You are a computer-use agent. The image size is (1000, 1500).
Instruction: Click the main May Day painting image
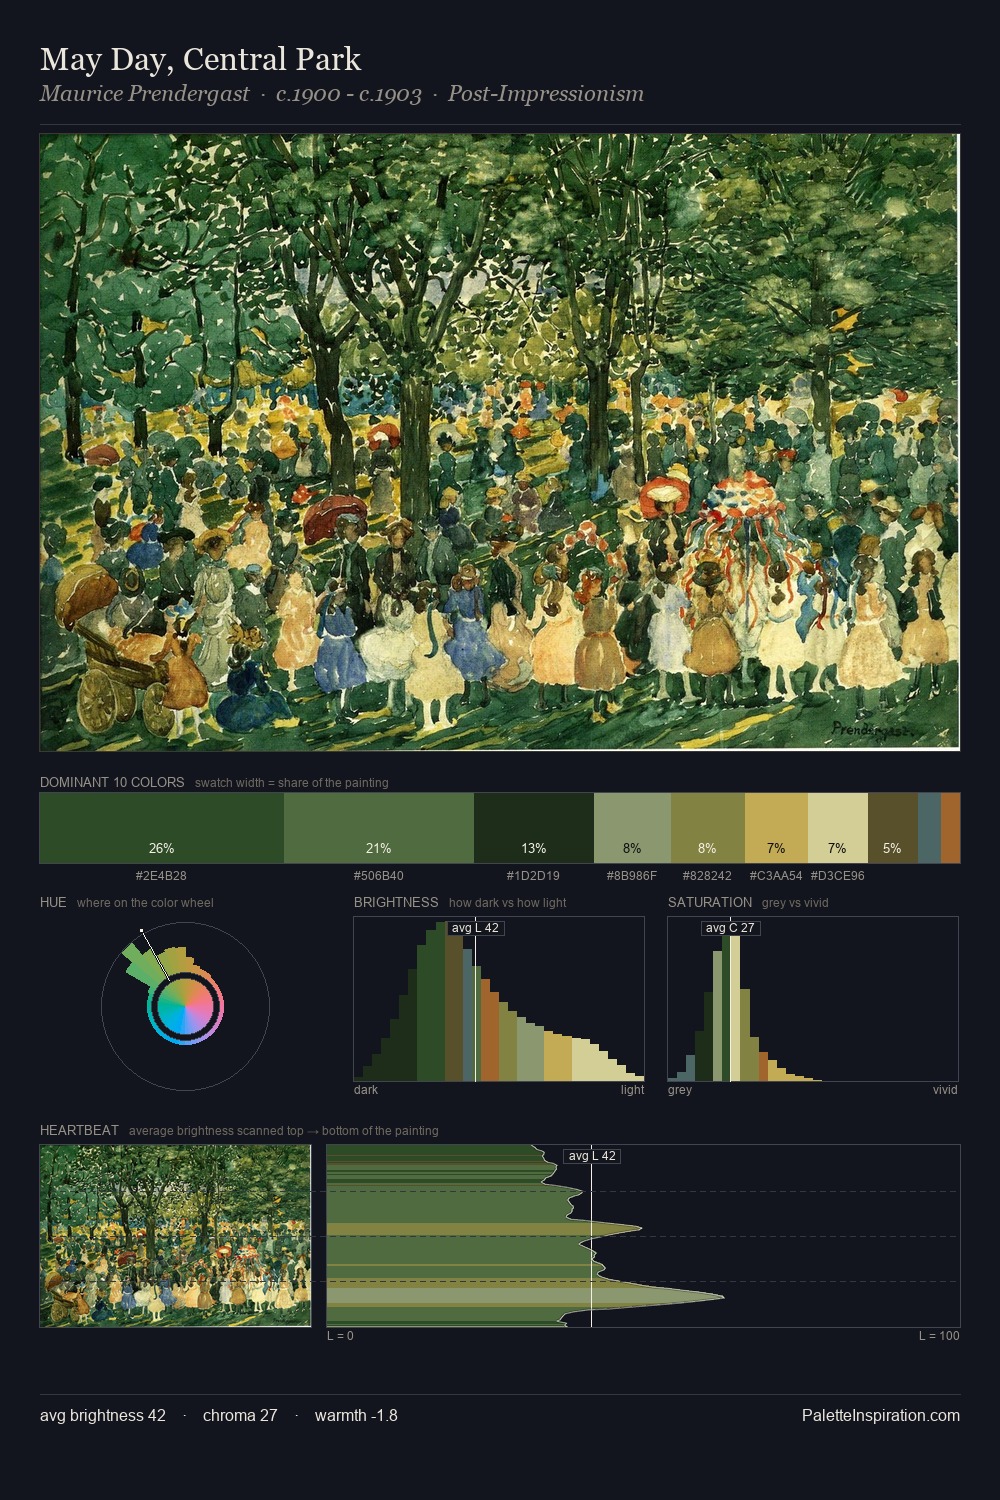point(500,442)
